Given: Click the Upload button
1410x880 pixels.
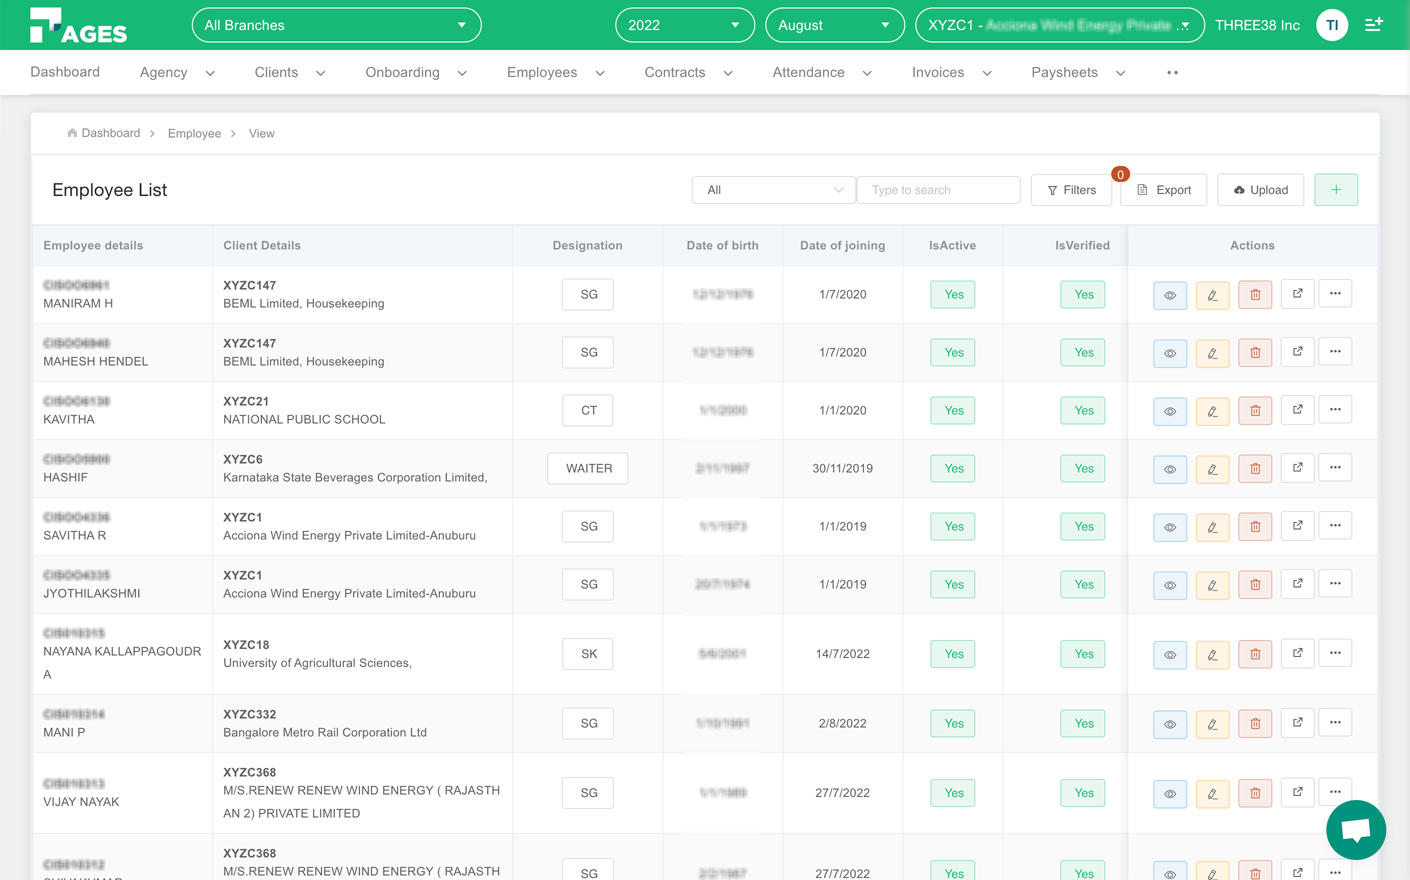Looking at the screenshot, I should coord(1260,190).
